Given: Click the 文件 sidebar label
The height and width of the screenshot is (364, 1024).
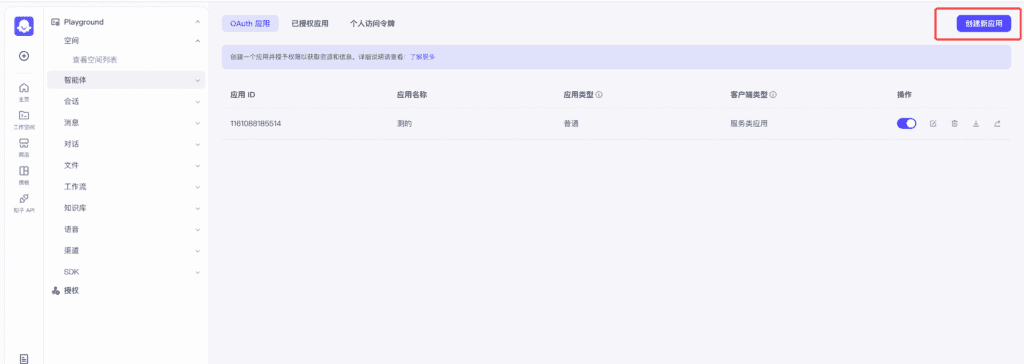Looking at the screenshot, I should [x=72, y=166].
